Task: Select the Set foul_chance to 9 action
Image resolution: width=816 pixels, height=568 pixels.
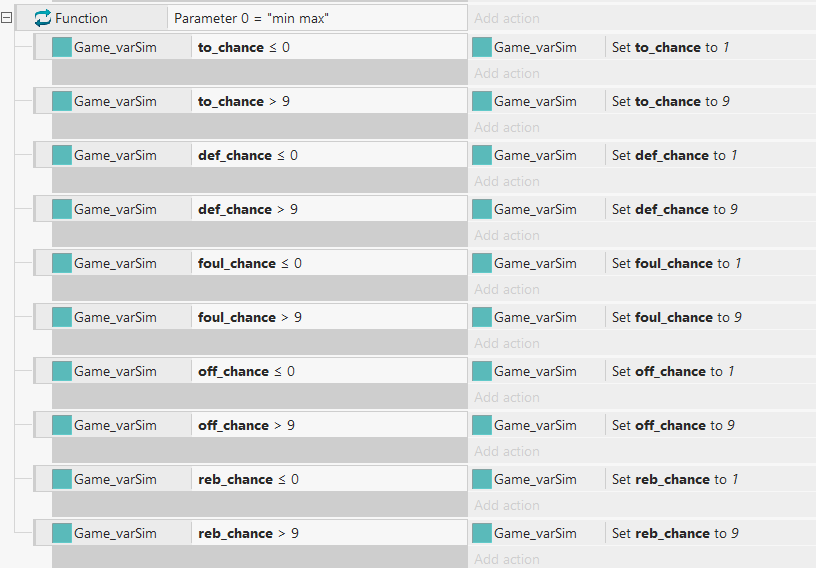Action: pos(710,317)
